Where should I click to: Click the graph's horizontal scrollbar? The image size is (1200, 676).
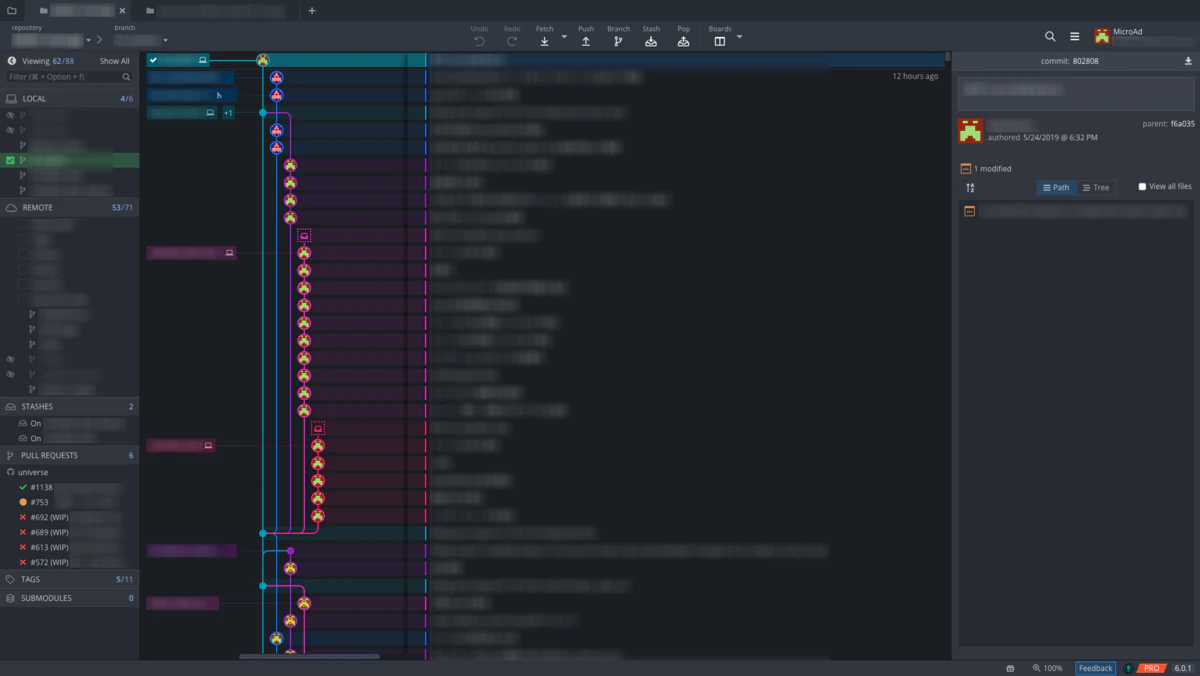point(309,657)
